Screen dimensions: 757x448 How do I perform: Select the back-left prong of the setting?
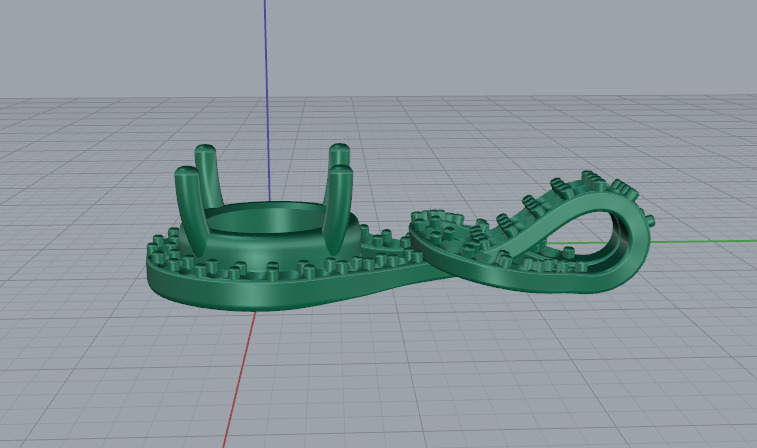pos(209,174)
